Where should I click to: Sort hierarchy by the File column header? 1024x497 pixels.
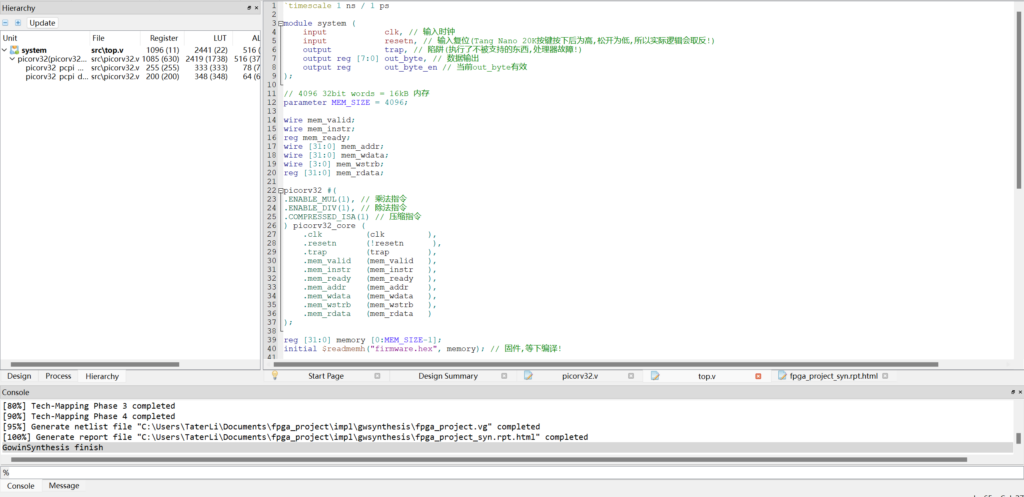click(x=99, y=39)
